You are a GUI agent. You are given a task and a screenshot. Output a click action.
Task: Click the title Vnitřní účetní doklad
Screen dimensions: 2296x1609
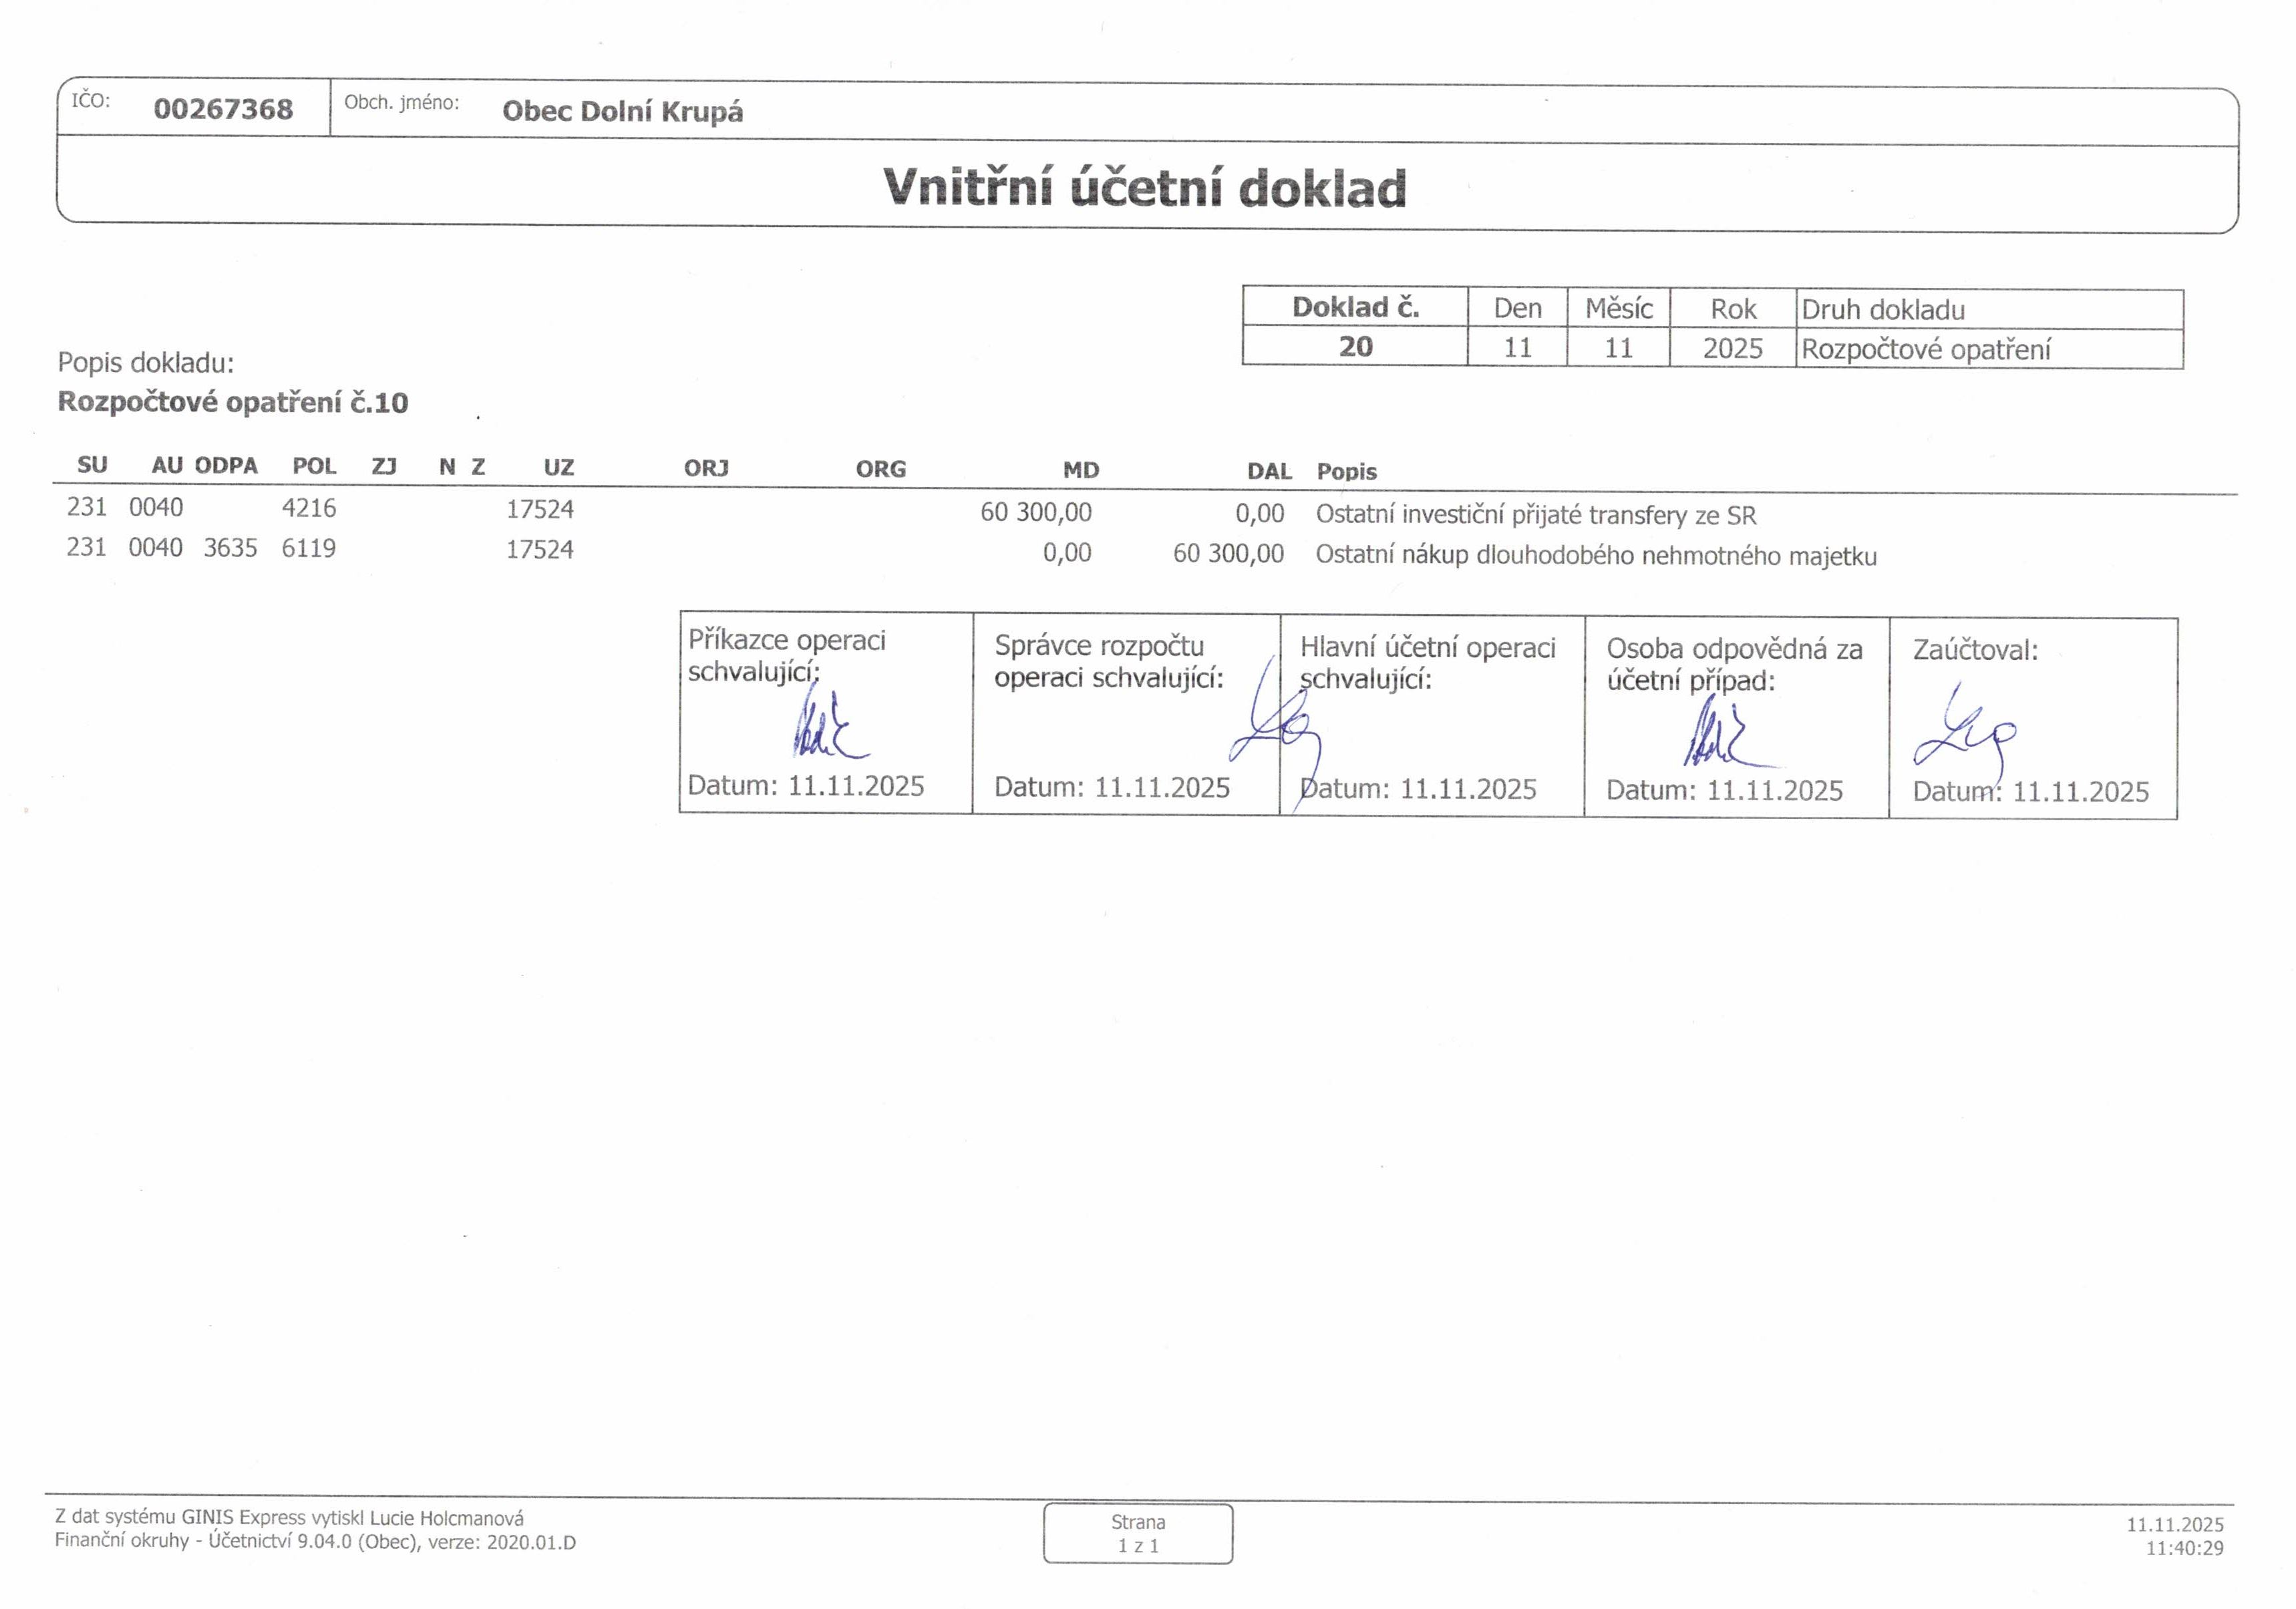click(x=1144, y=188)
